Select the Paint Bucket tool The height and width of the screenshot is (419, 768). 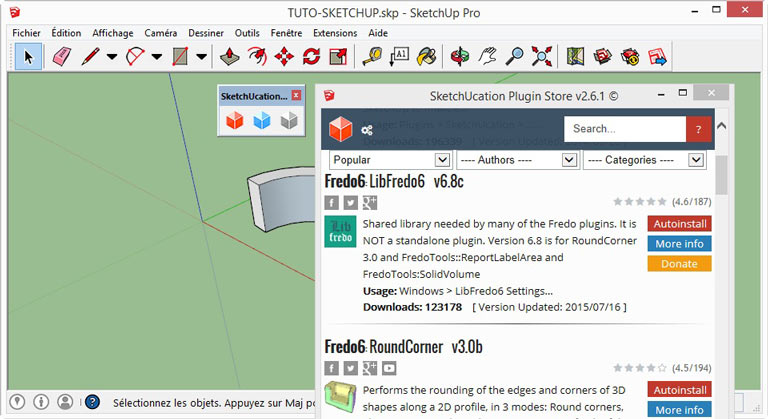pos(427,56)
